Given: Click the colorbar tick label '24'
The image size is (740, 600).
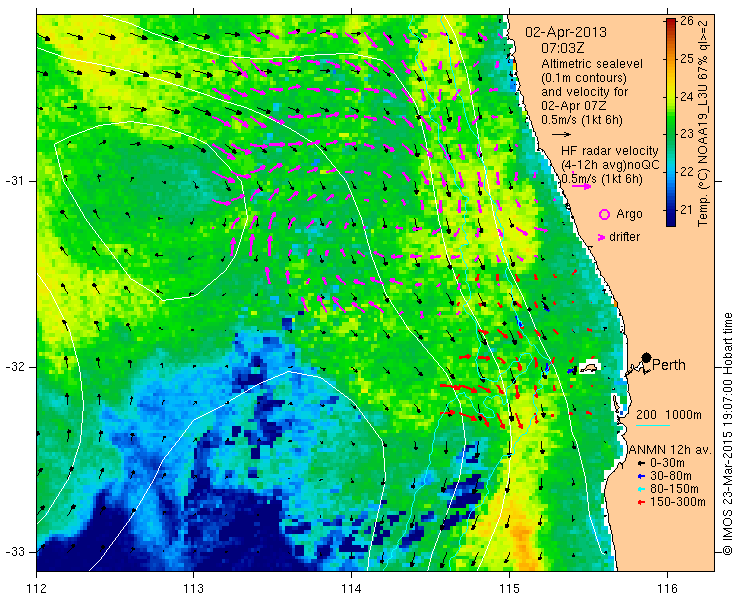Looking at the screenshot, I should tap(686, 96).
